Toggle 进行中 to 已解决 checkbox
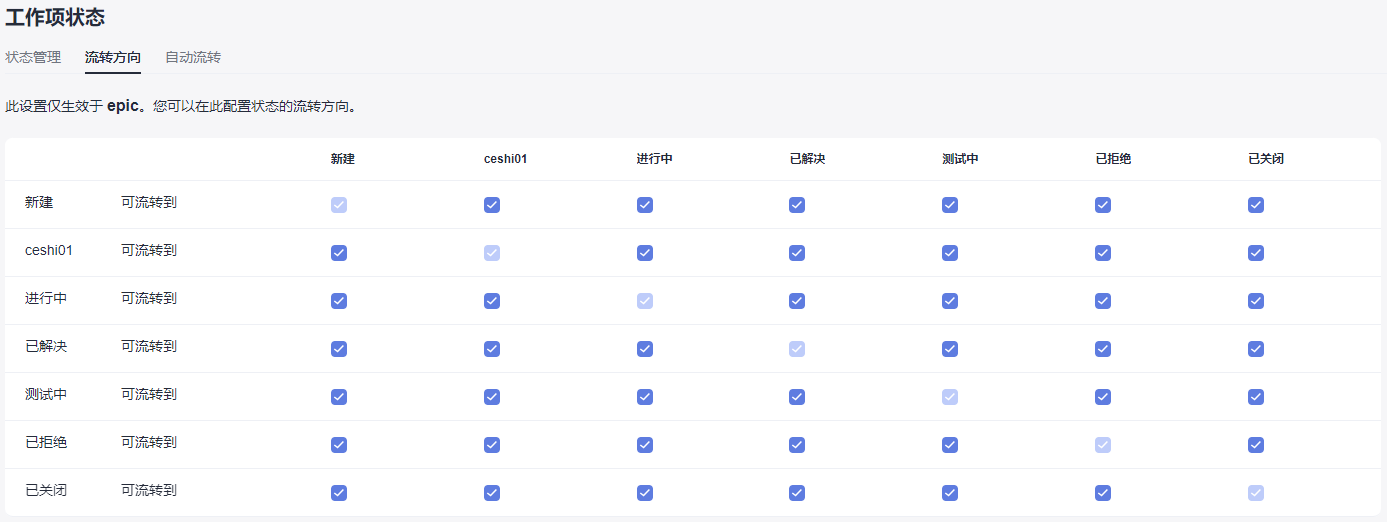This screenshot has height=522, width=1387. pos(797,301)
